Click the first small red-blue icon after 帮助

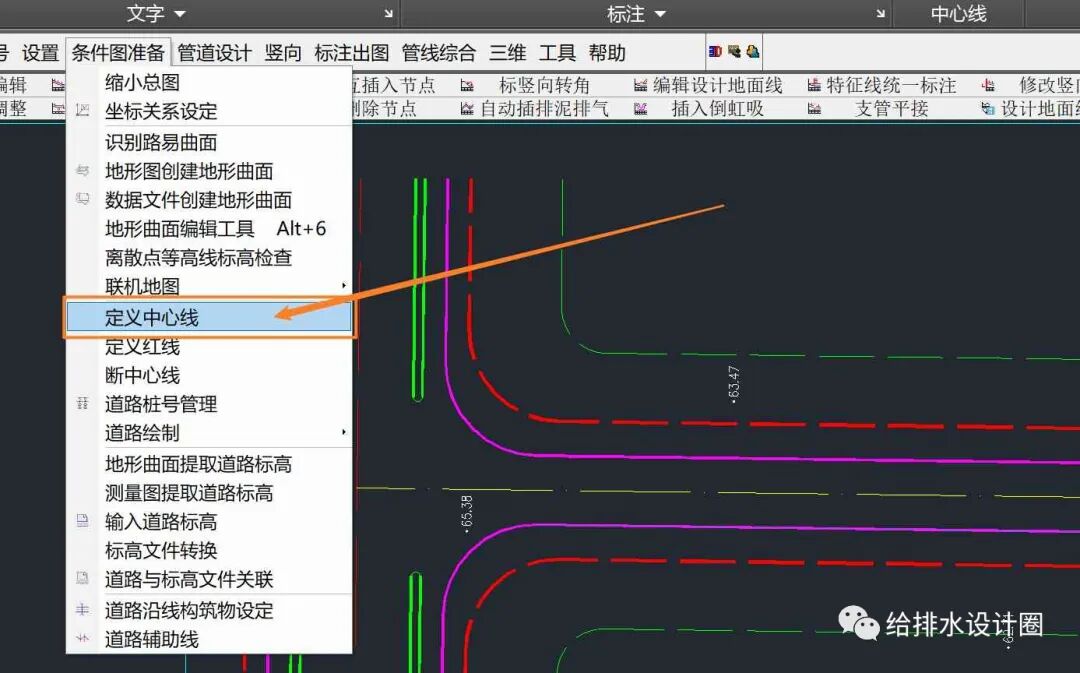click(x=715, y=52)
